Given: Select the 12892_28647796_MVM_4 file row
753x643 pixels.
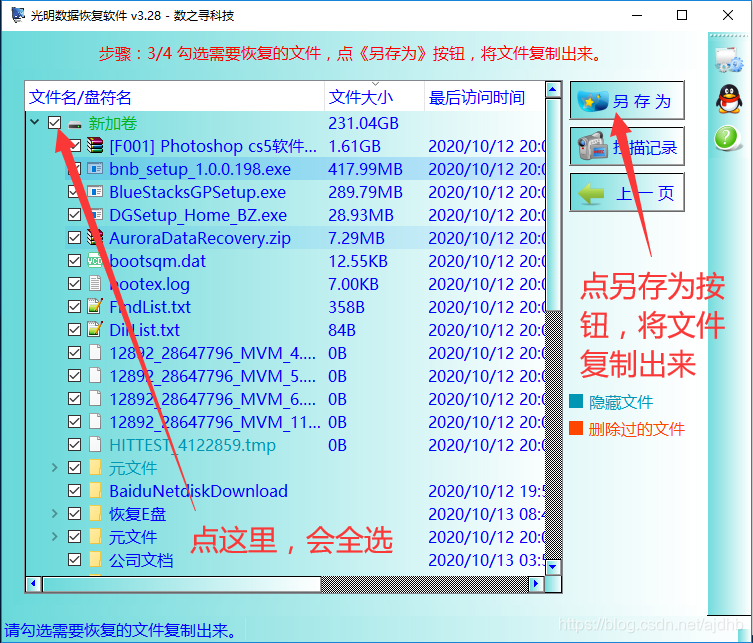Looking at the screenshot, I should [x=304, y=353].
